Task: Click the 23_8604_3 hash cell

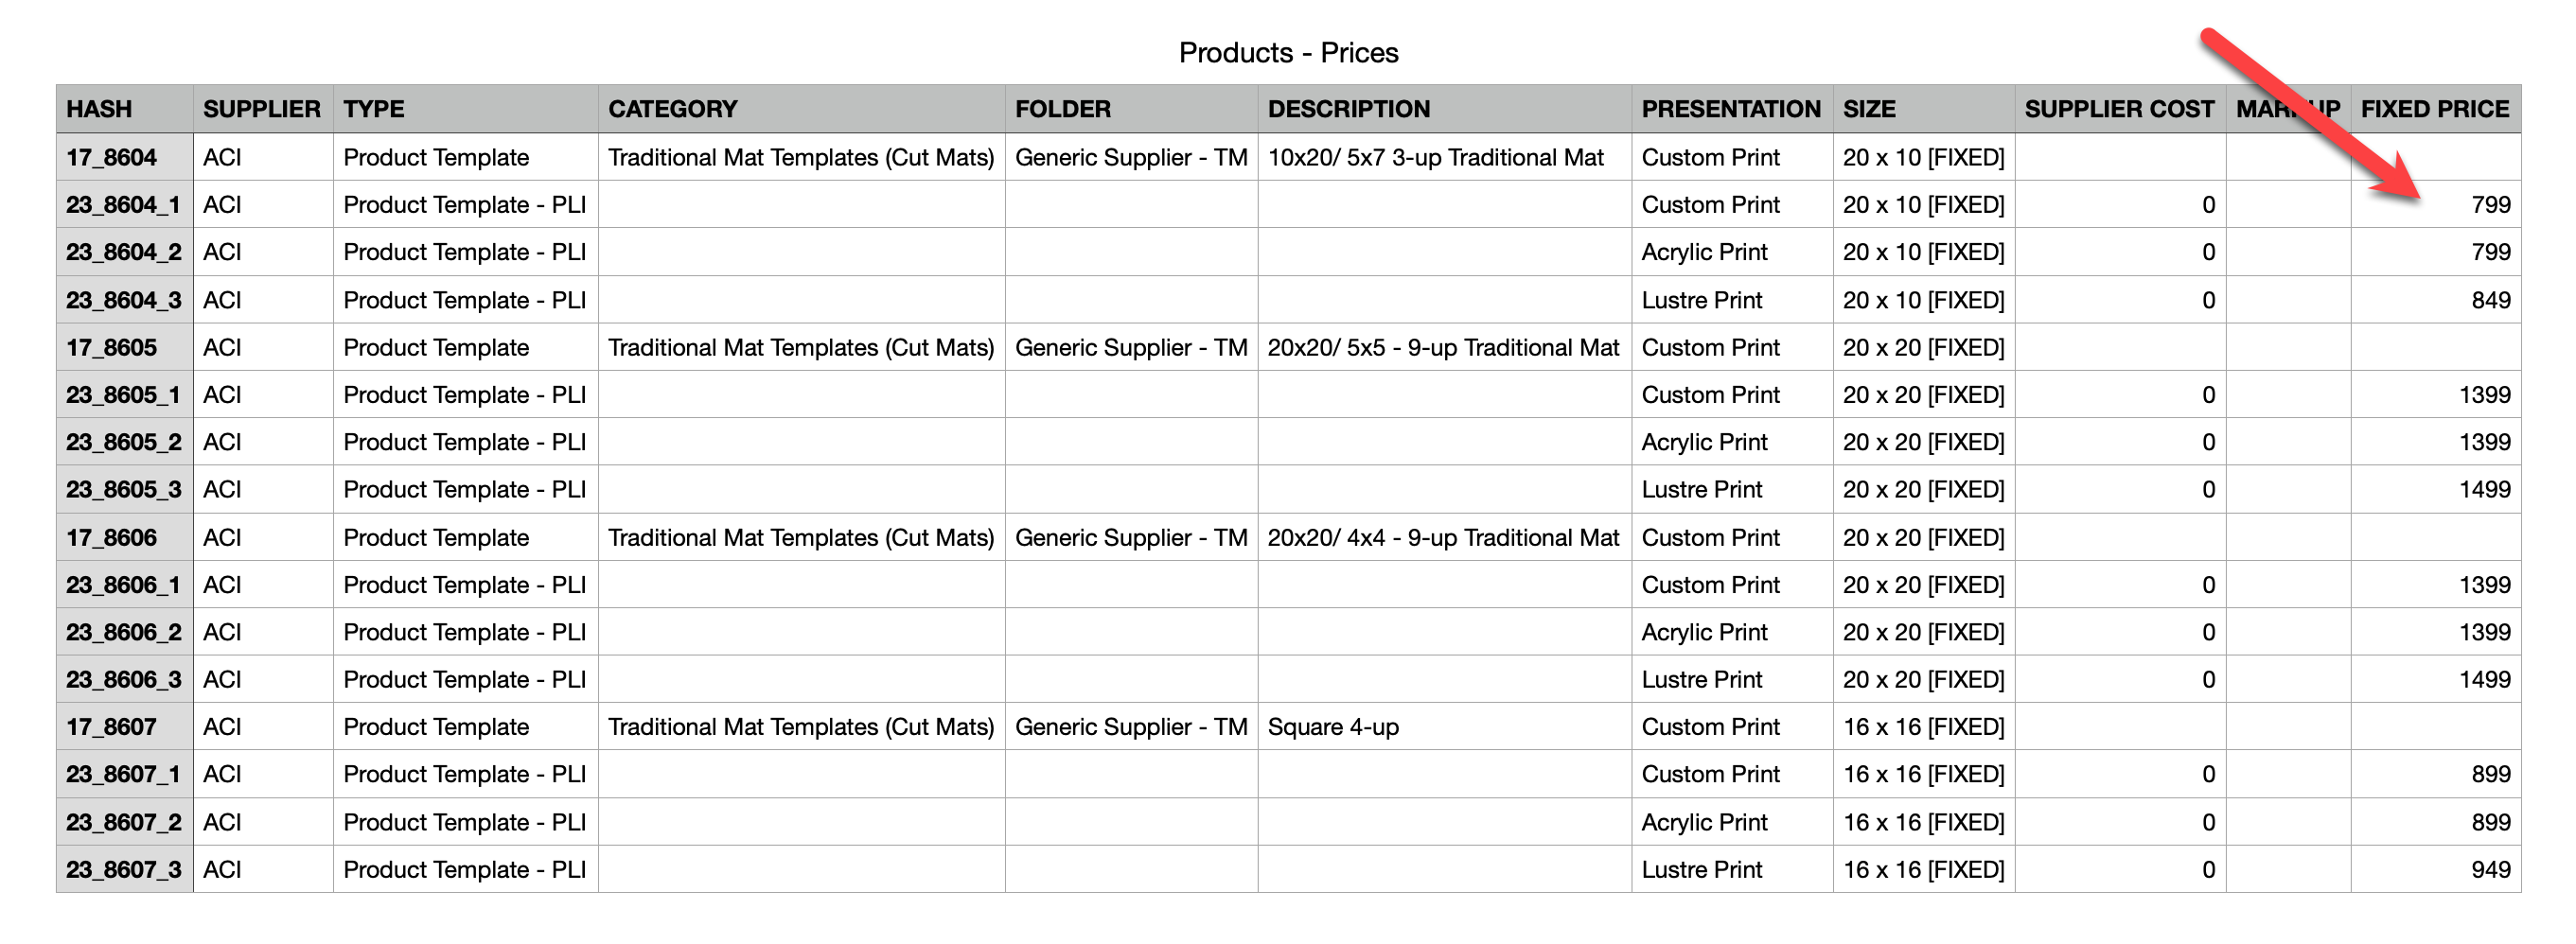Action: (x=123, y=300)
